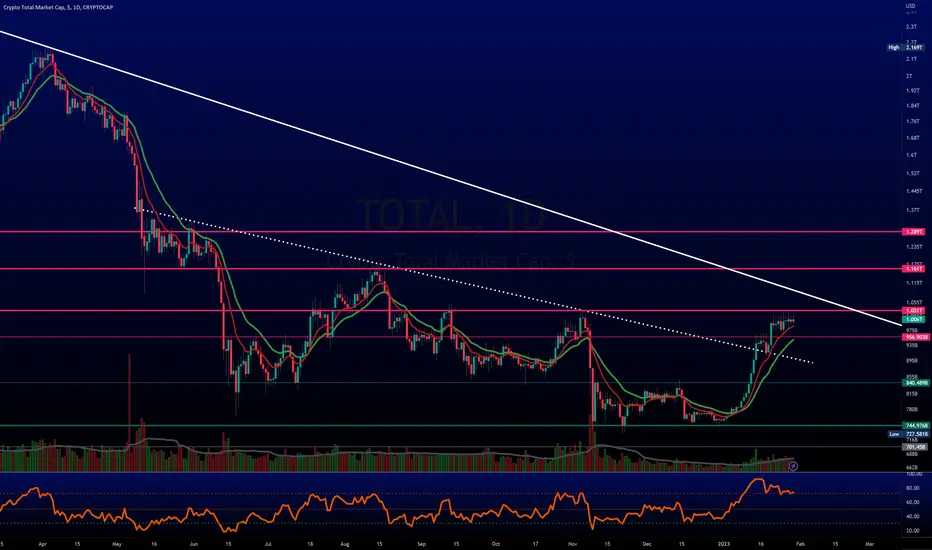The image size is (932, 550).
Task: Click the 'Jun' label on the time axis
Action: pos(194,544)
